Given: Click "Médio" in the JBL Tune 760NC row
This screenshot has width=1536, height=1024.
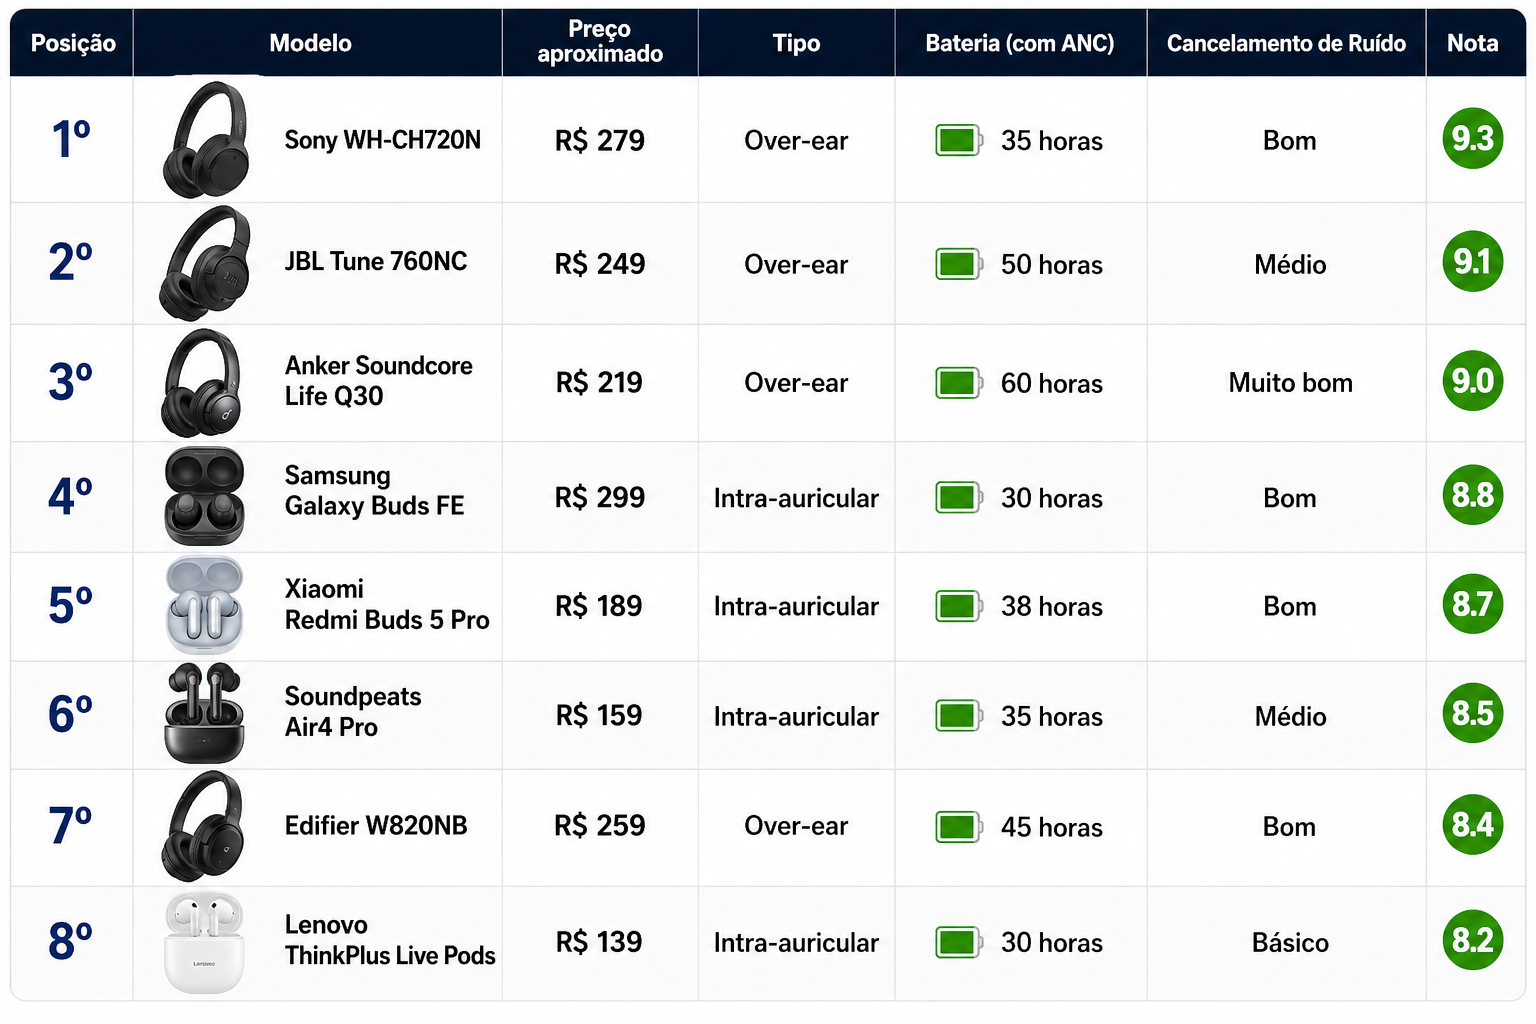Looking at the screenshot, I should point(1290,265).
